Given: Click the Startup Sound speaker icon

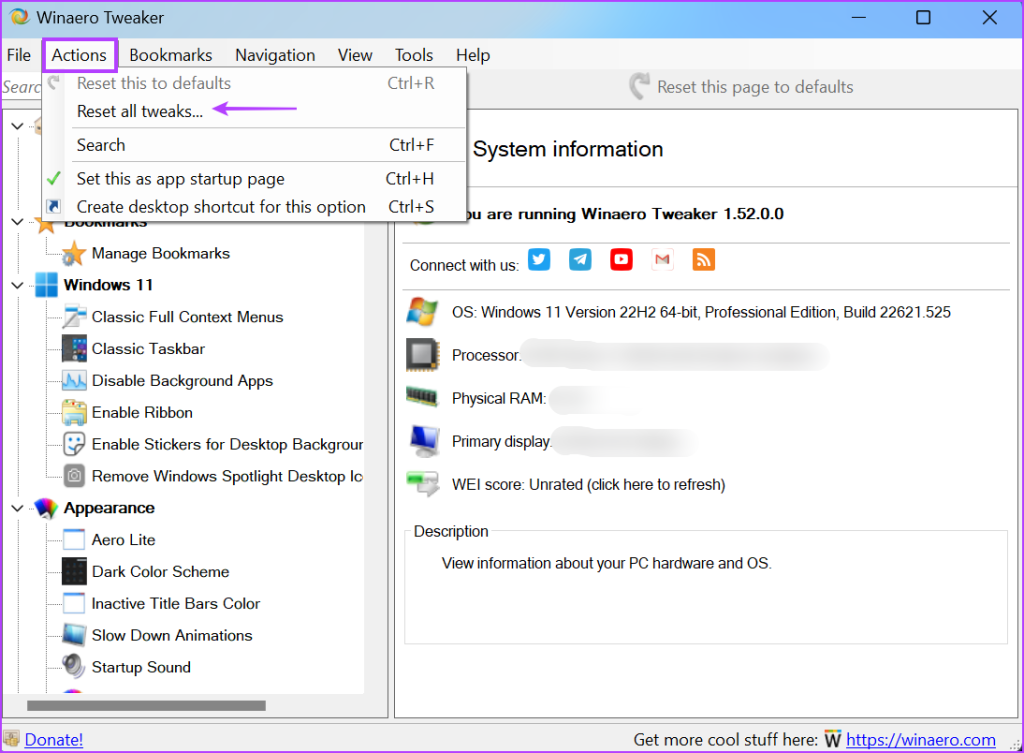Looking at the screenshot, I should [74, 667].
